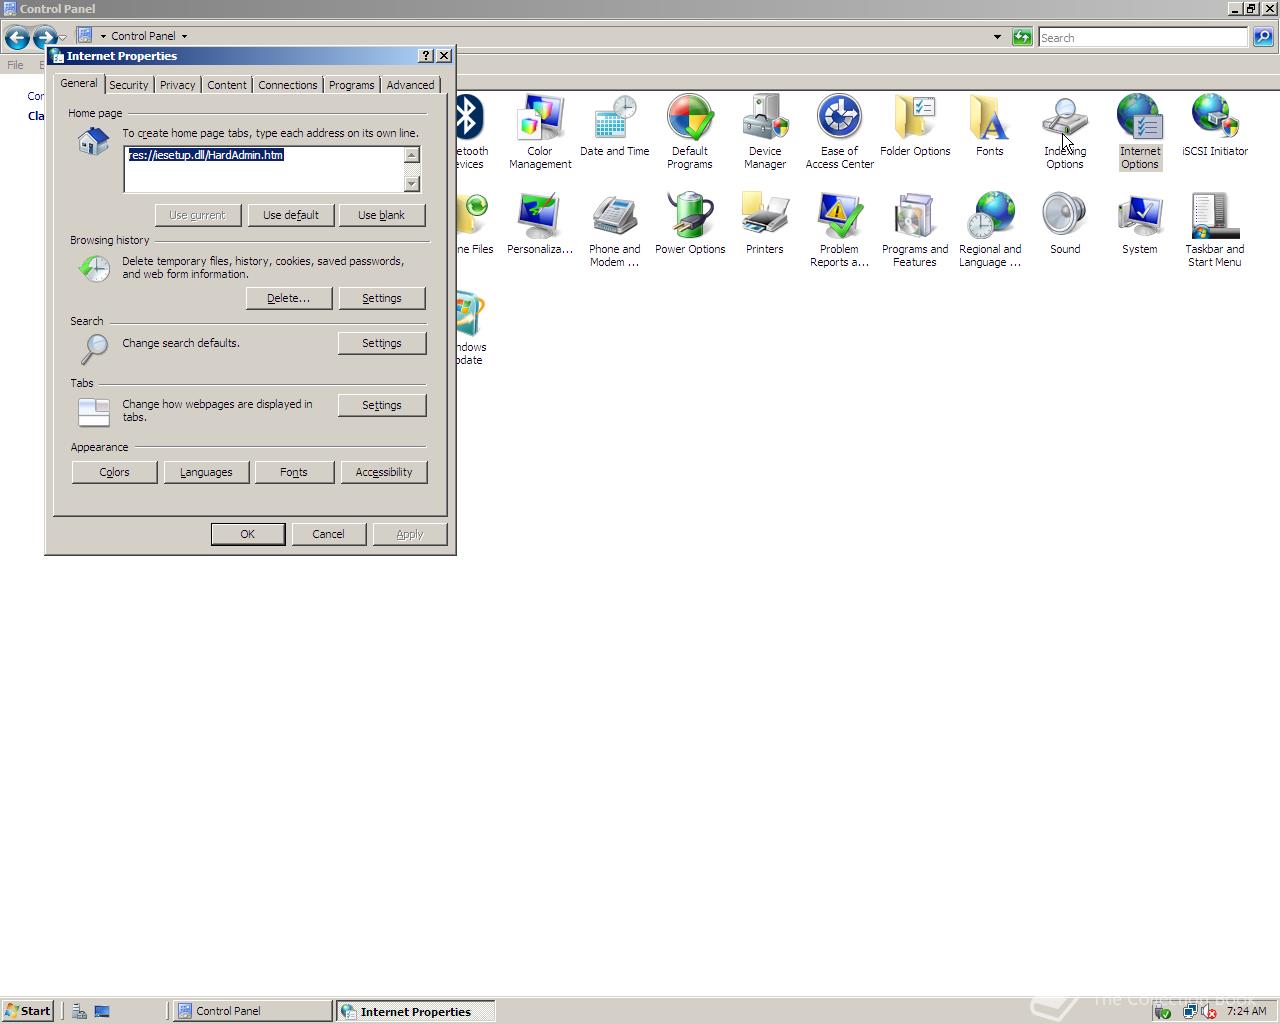This screenshot has height=1024, width=1280.
Task: Open Accessibility button
Action: tap(384, 472)
